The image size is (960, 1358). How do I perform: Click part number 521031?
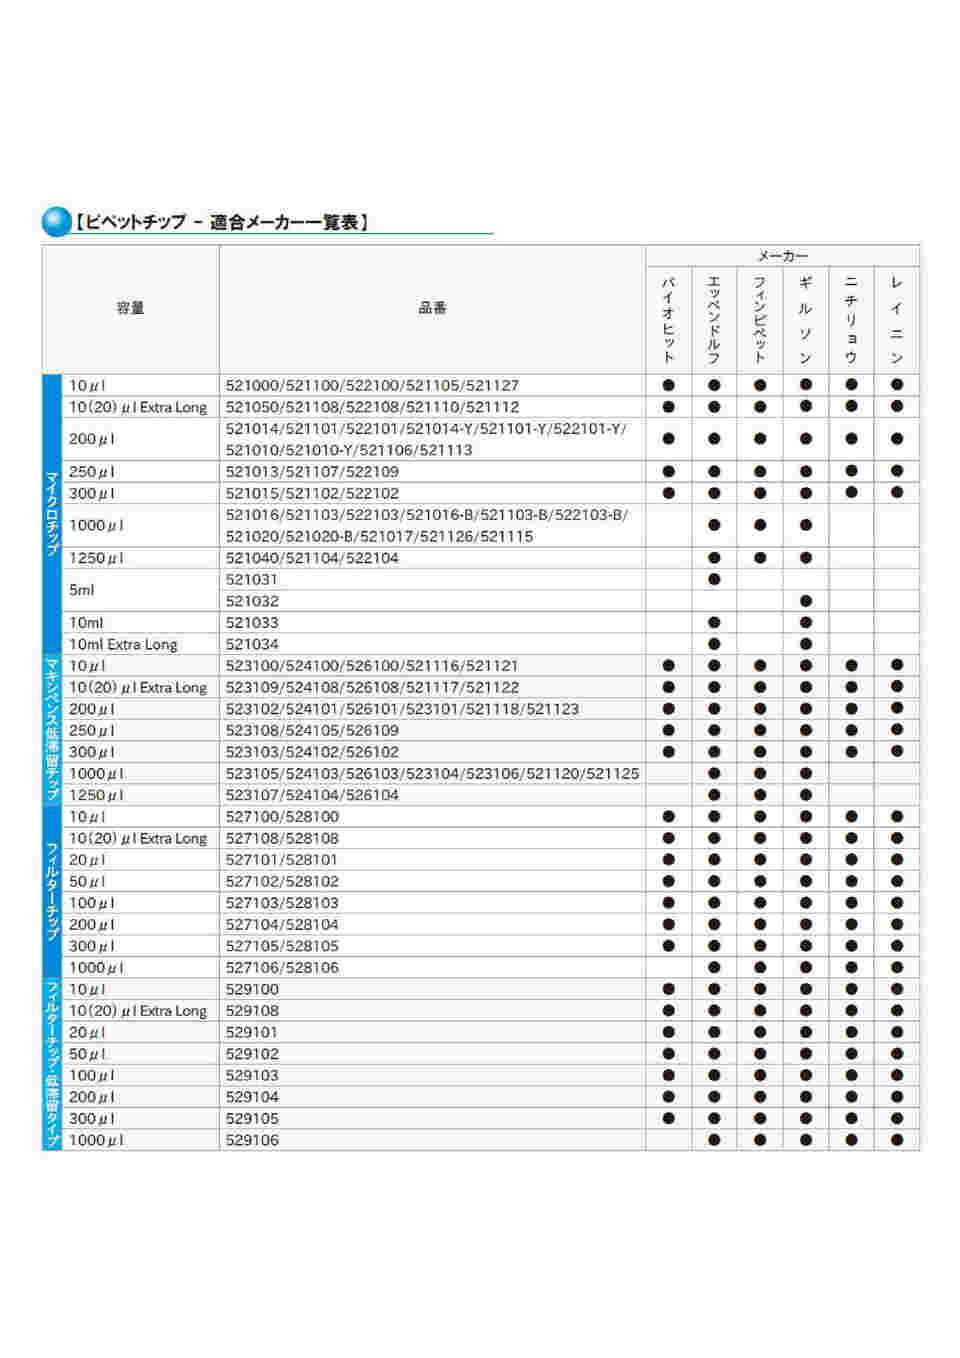tap(252, 579)
